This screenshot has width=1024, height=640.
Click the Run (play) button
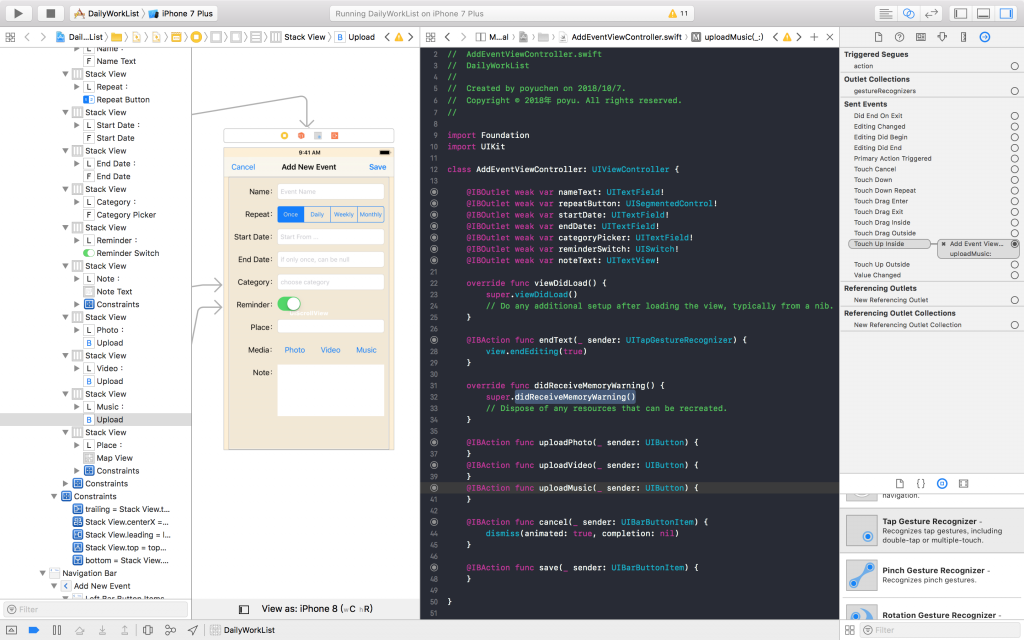pyautogui.click(x=18, y=13)
